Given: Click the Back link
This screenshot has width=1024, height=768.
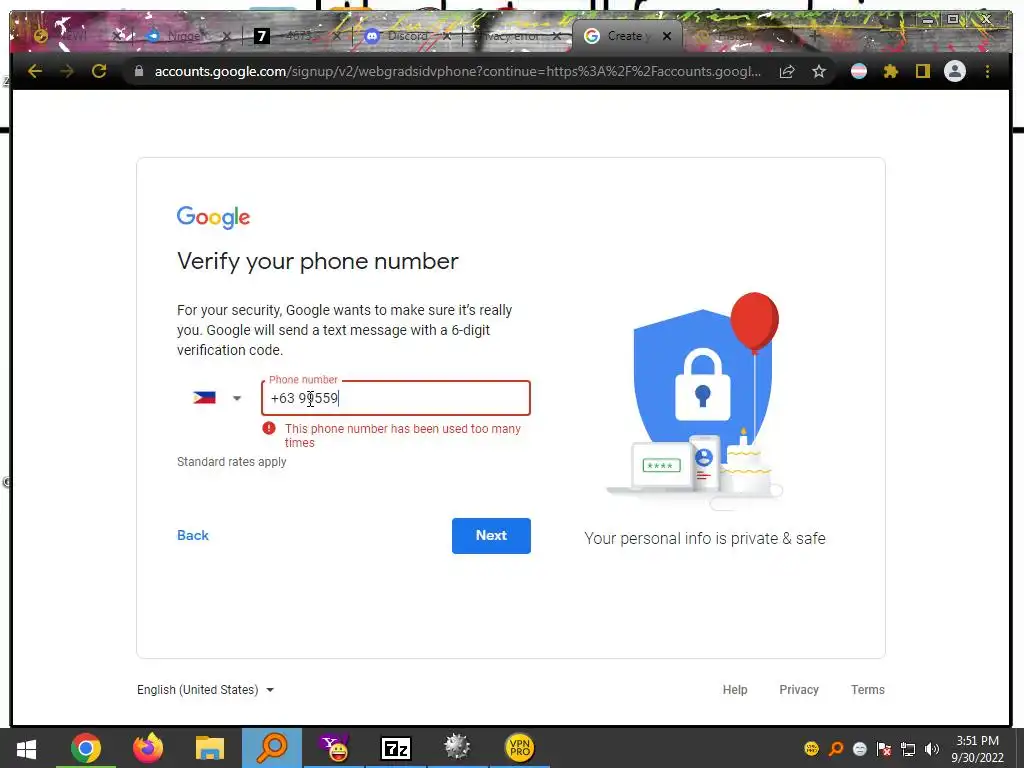Looking at the screenshot, I should [193, 536].
